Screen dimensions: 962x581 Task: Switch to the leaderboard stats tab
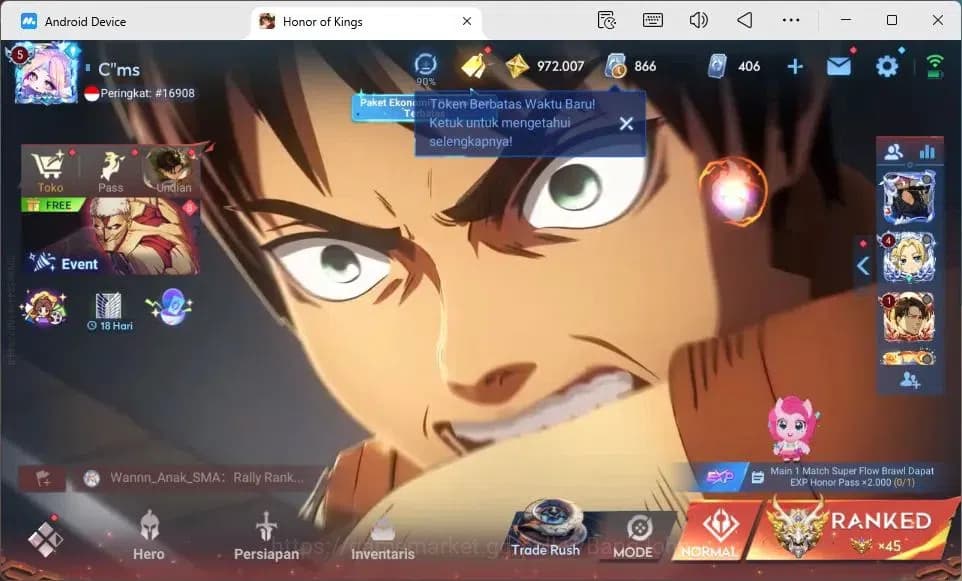click(x=926, y=152)
